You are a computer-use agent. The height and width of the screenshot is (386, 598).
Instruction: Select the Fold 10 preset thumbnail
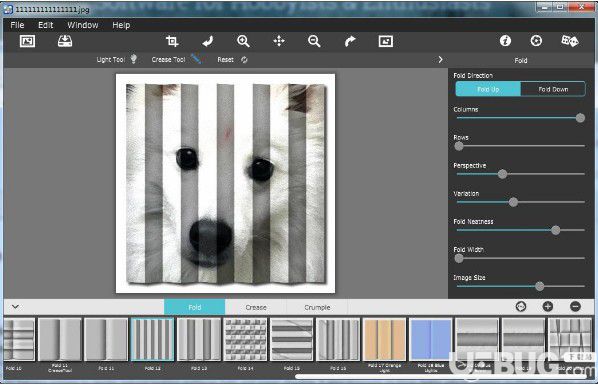(19, 339)
